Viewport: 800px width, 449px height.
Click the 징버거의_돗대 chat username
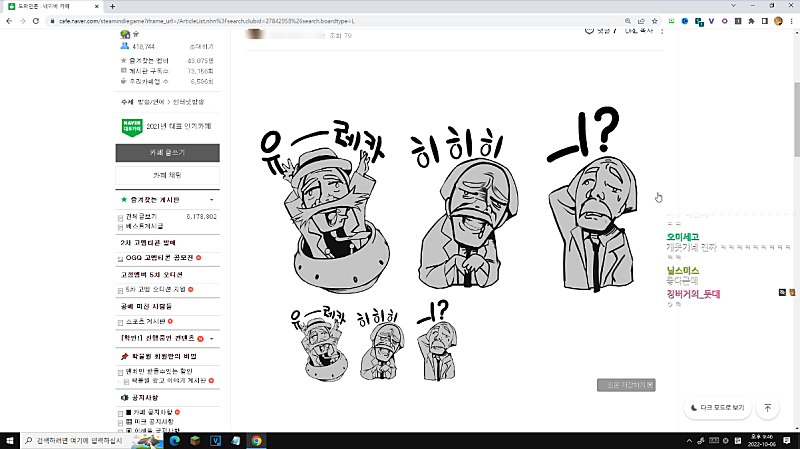pyautogui.click(x=693, y=294)
